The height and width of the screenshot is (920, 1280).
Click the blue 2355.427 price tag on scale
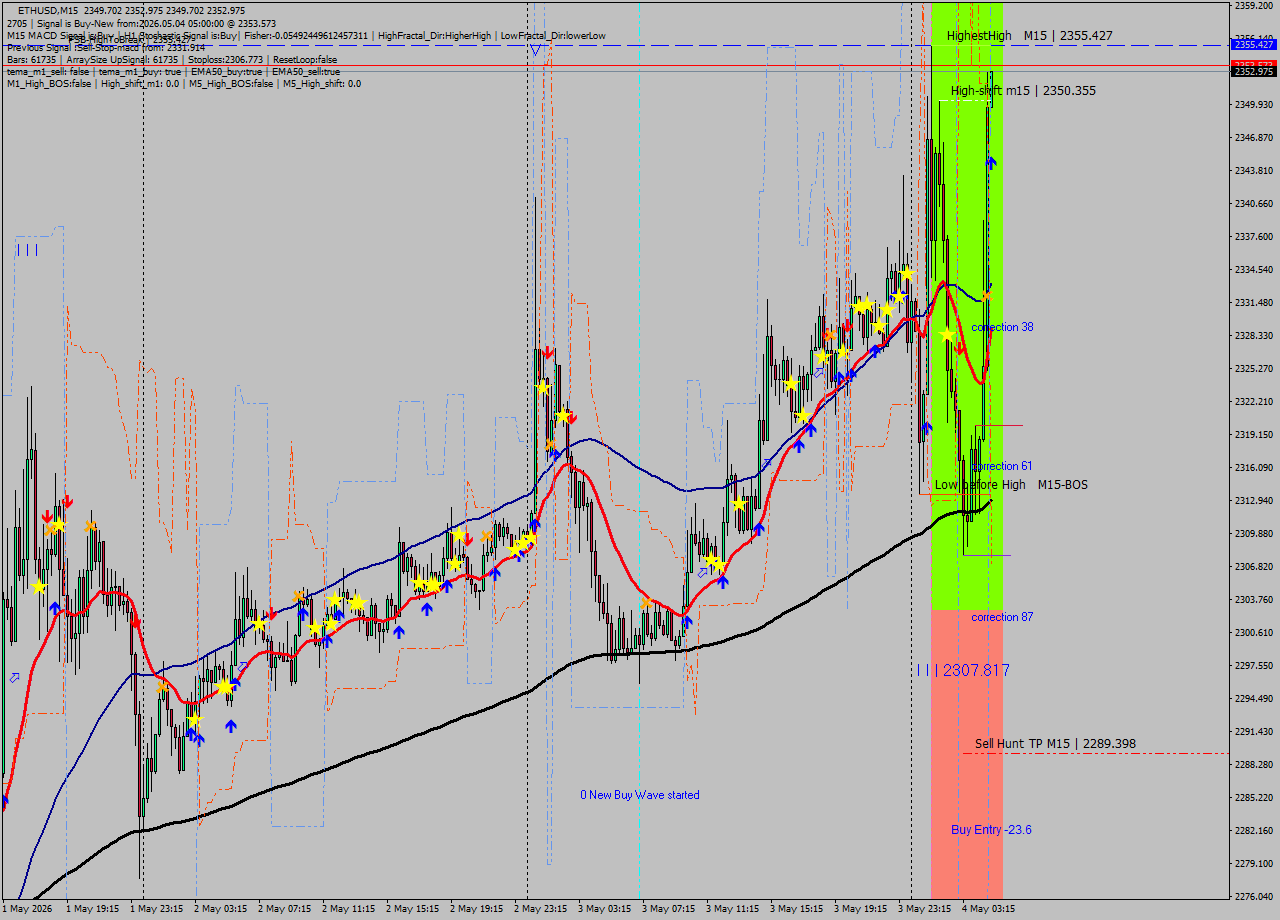1253,45
